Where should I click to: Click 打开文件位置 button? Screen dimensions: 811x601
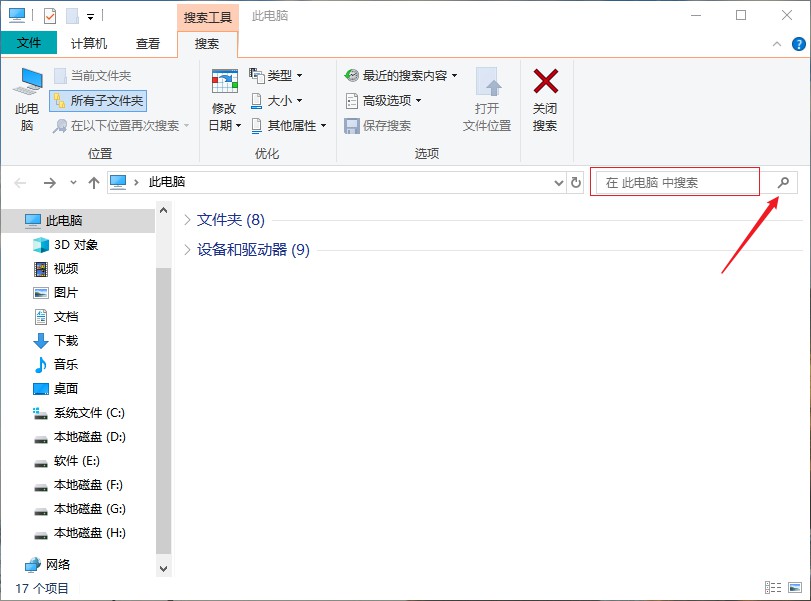click(487, 100)
